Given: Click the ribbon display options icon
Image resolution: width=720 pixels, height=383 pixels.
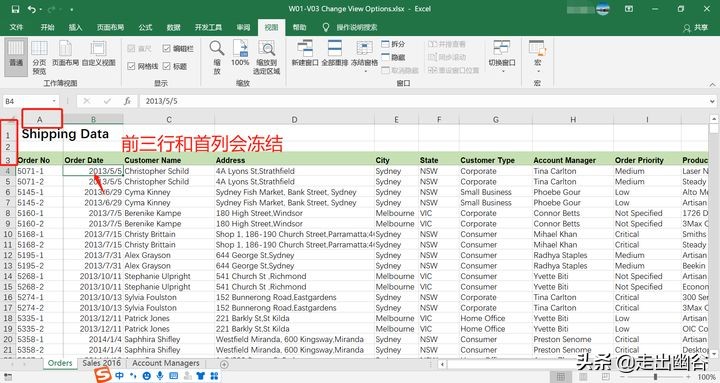Looking at the screenshot, I should pos(629,9).
